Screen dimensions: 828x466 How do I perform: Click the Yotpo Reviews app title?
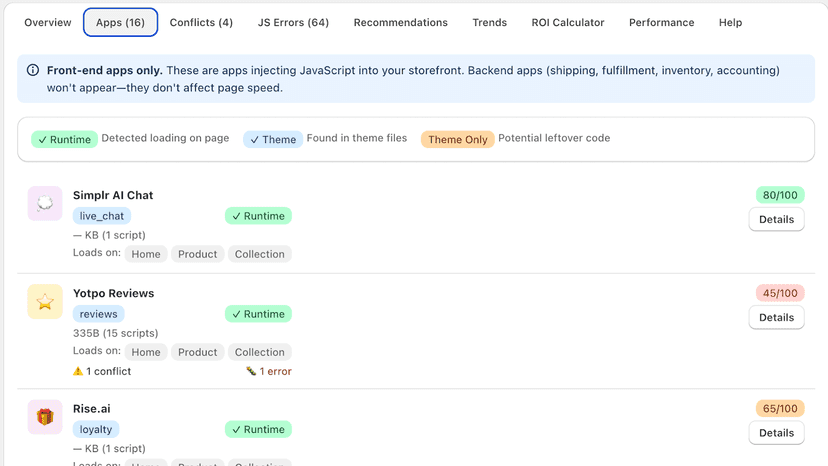coord(114,293)
